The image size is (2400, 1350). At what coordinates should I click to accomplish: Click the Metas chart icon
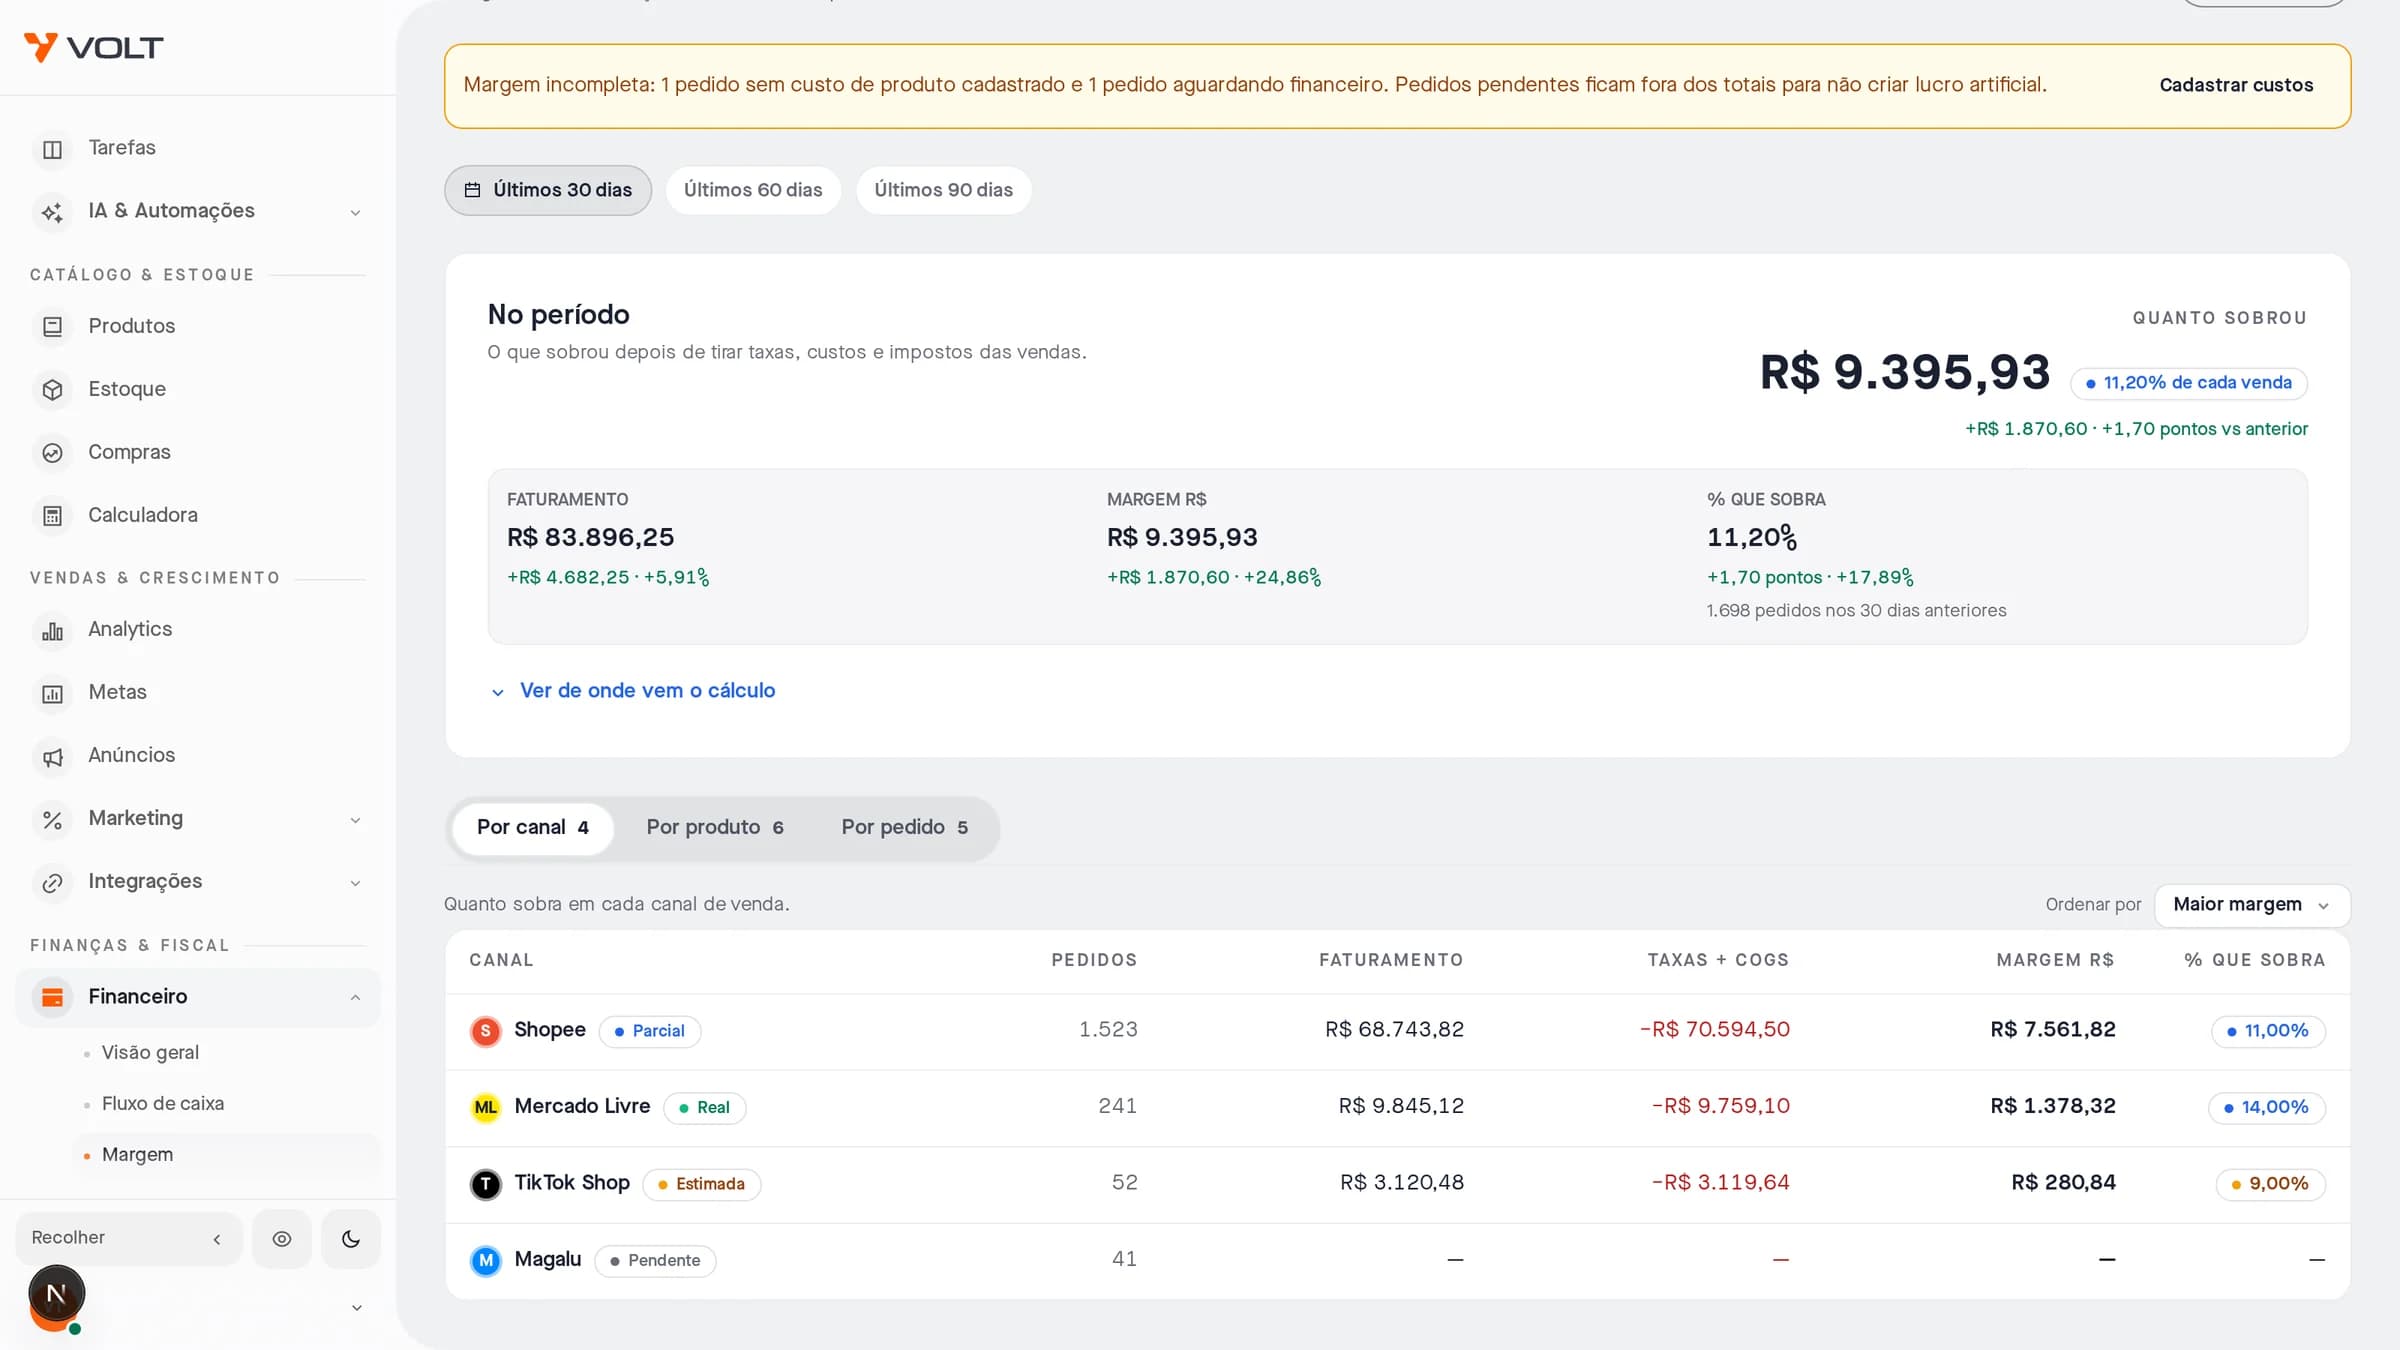[x=52, y=693]
